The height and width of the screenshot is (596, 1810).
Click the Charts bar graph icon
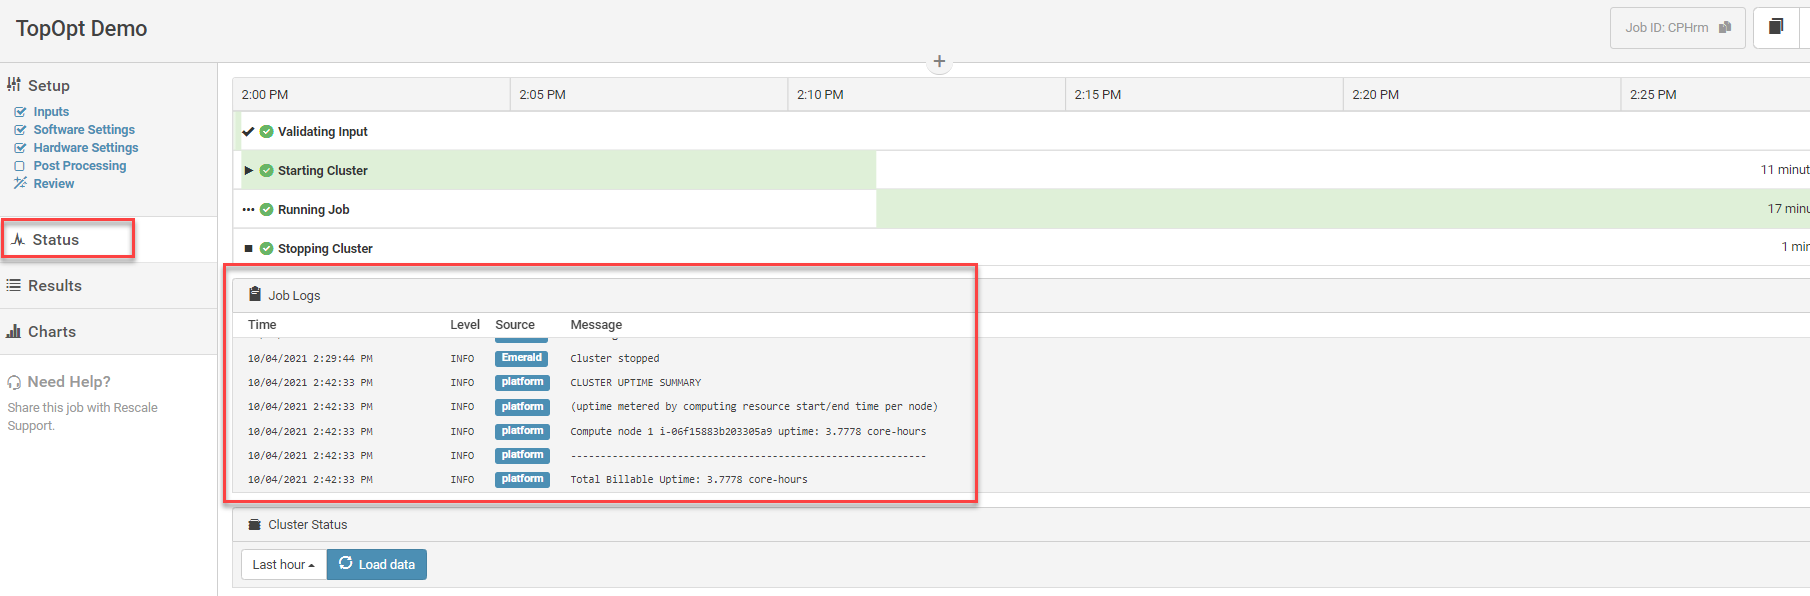point(14,332)
